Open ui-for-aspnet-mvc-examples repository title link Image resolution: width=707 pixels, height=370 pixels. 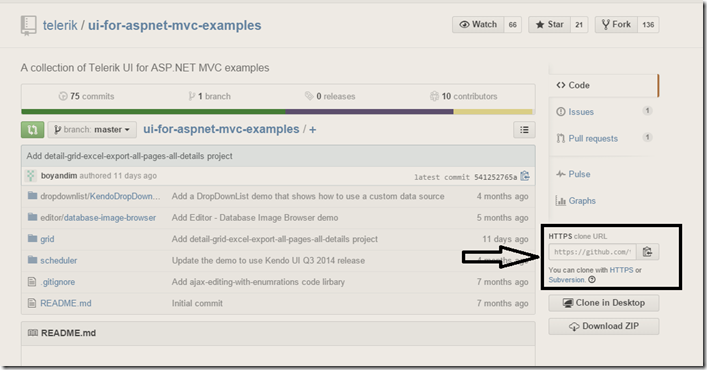click(174, 25)
